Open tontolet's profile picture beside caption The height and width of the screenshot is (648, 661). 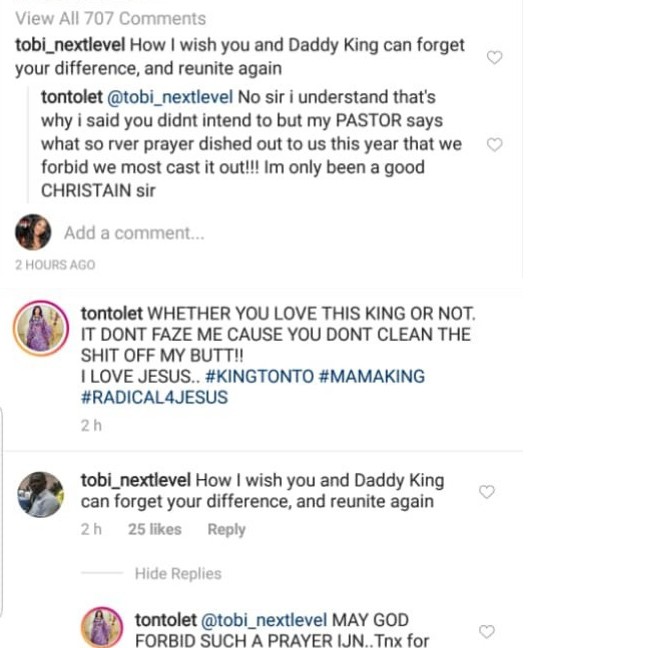[40, 329]
